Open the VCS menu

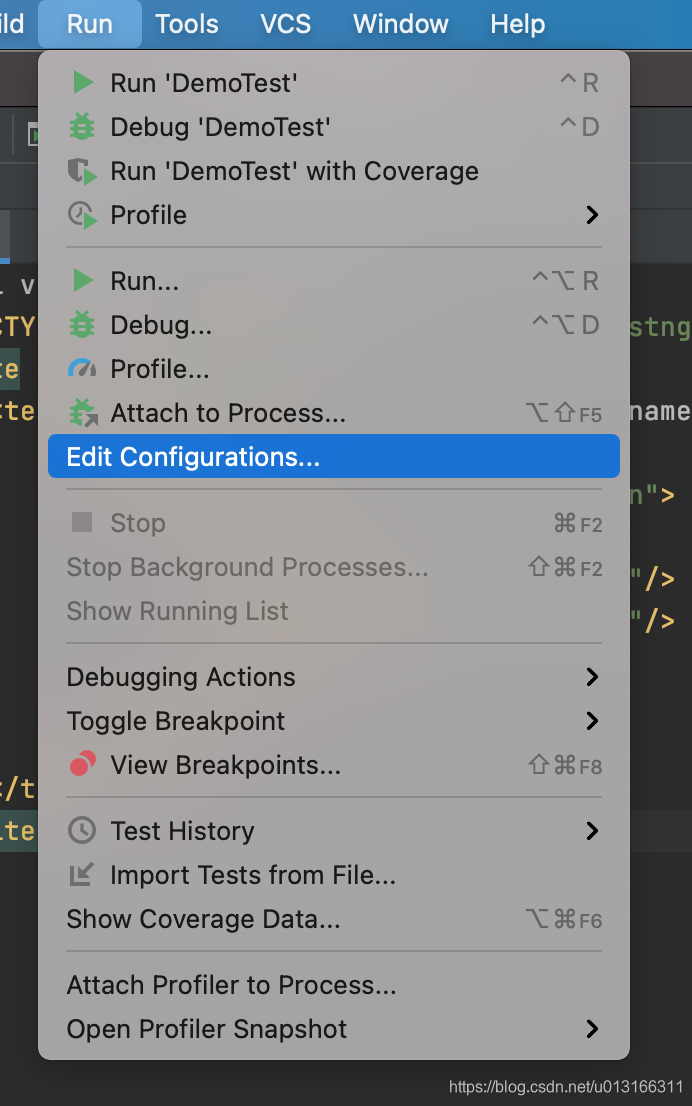click(x=286, y=24)
